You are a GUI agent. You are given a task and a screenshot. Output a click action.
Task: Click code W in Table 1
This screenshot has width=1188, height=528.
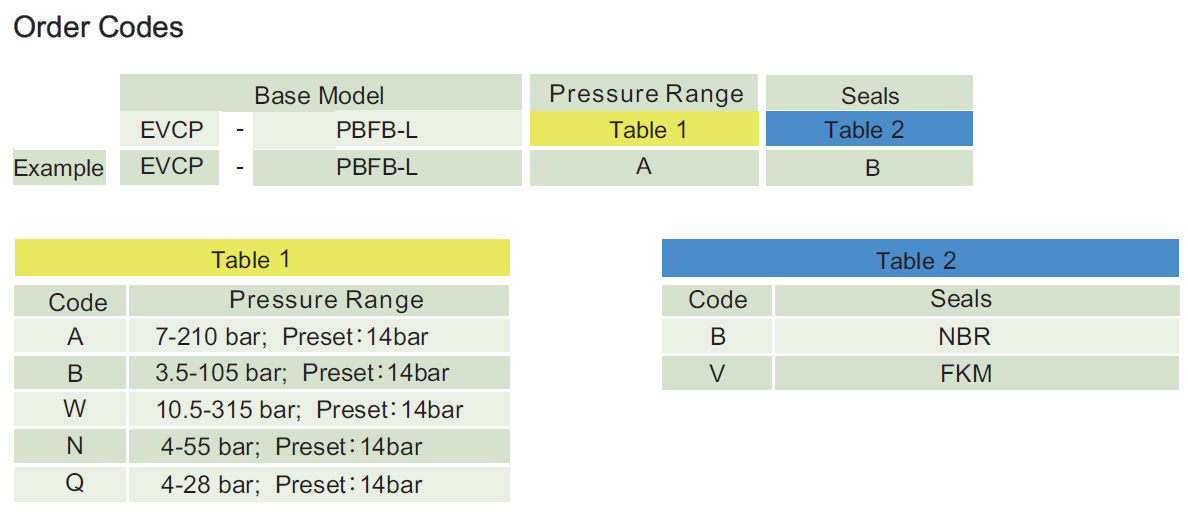tap(74, 409)
